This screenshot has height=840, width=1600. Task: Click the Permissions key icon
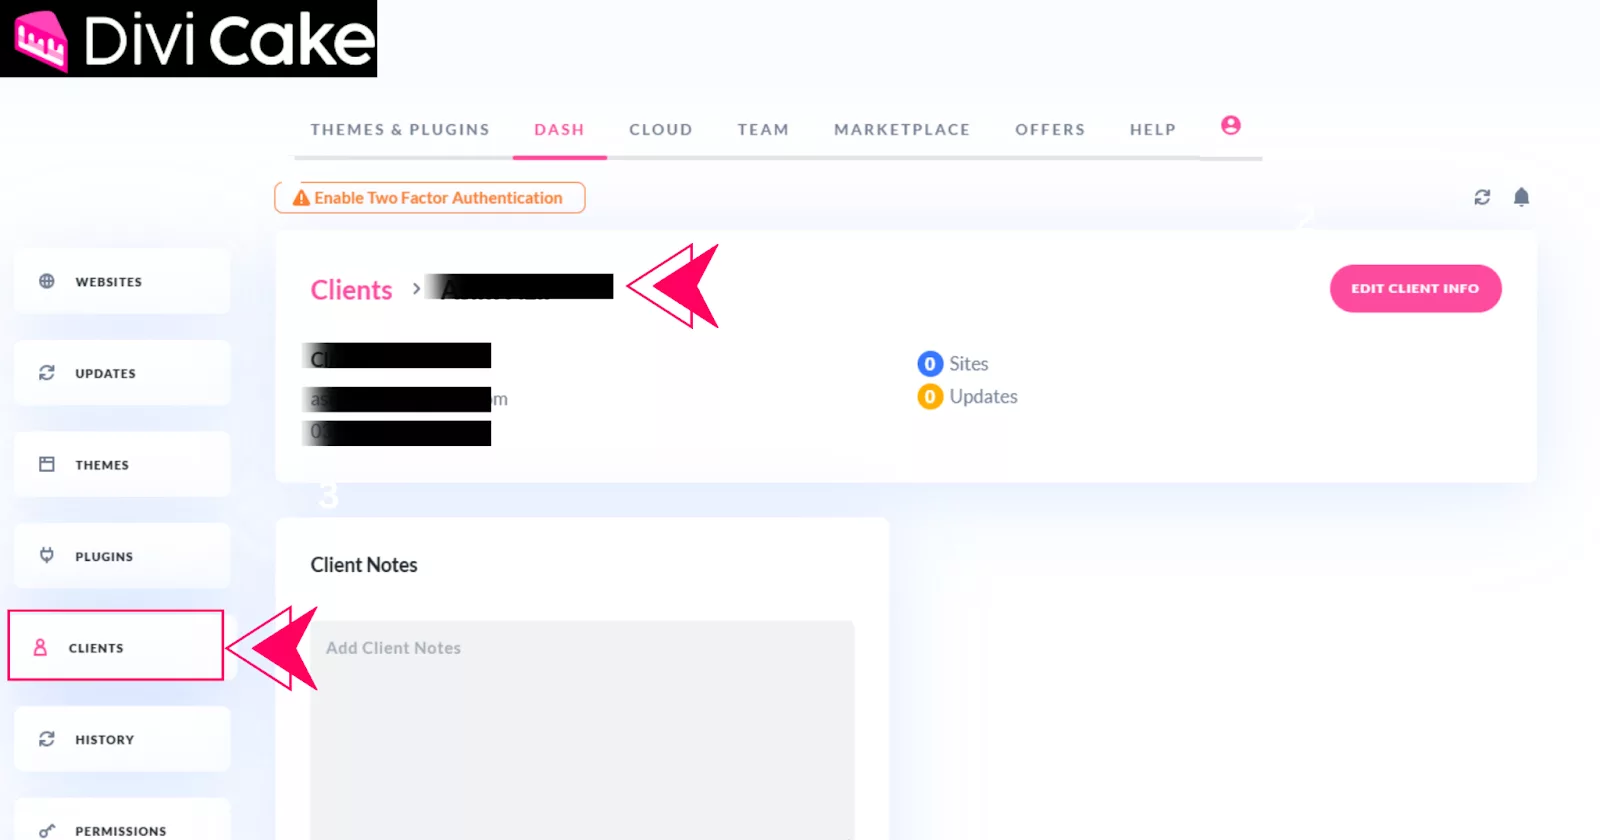pyautogui.click(x=47, y=830)
